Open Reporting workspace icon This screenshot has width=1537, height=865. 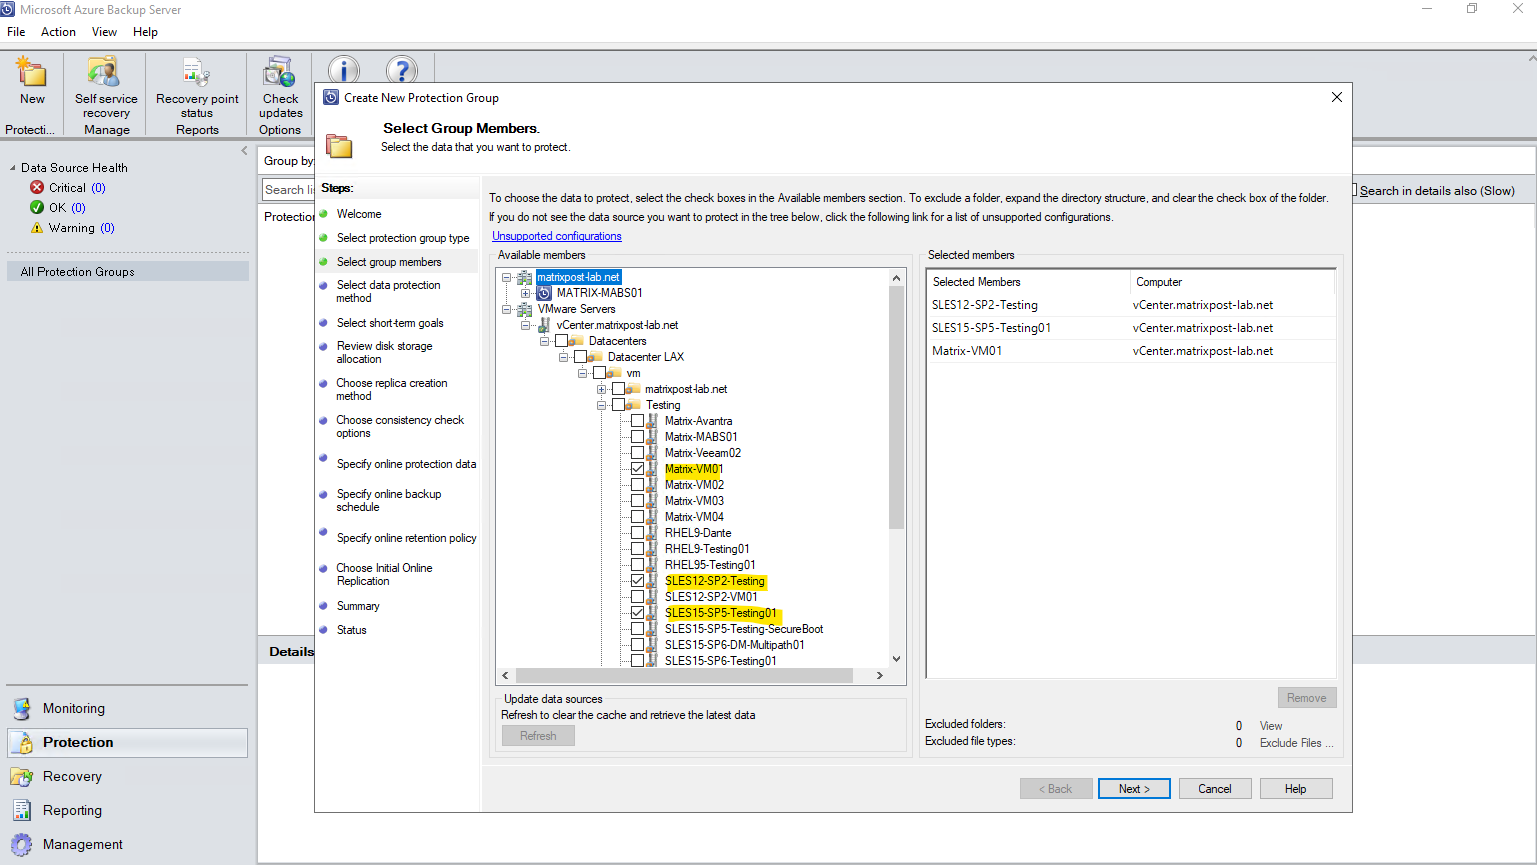tap(21, 811)
